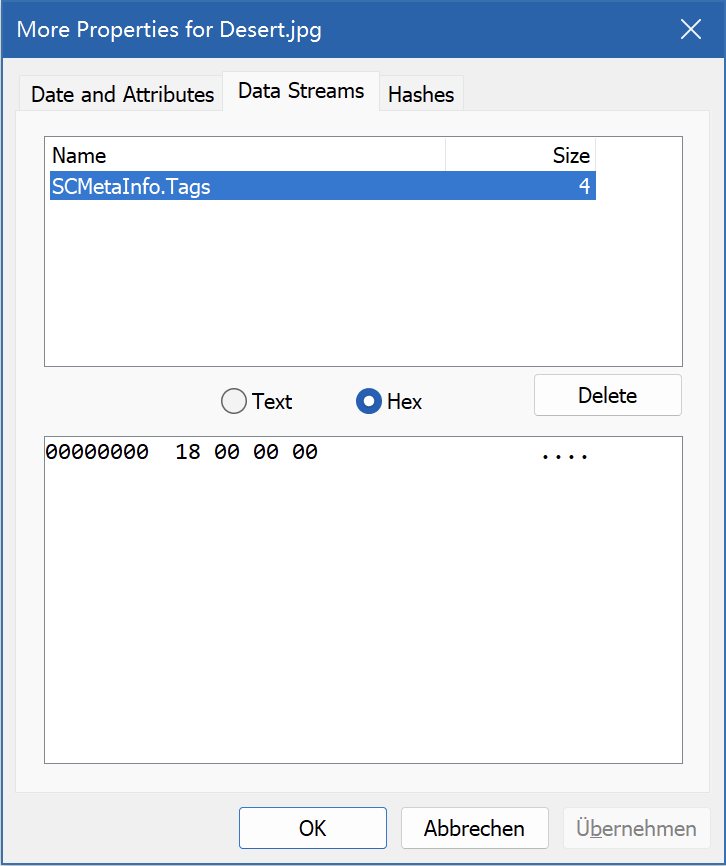Click the title bar text More Properties for Desert.jpg
Image resolution: width=726 pixels, height=866 pixels.
click(x=169, y=30)
